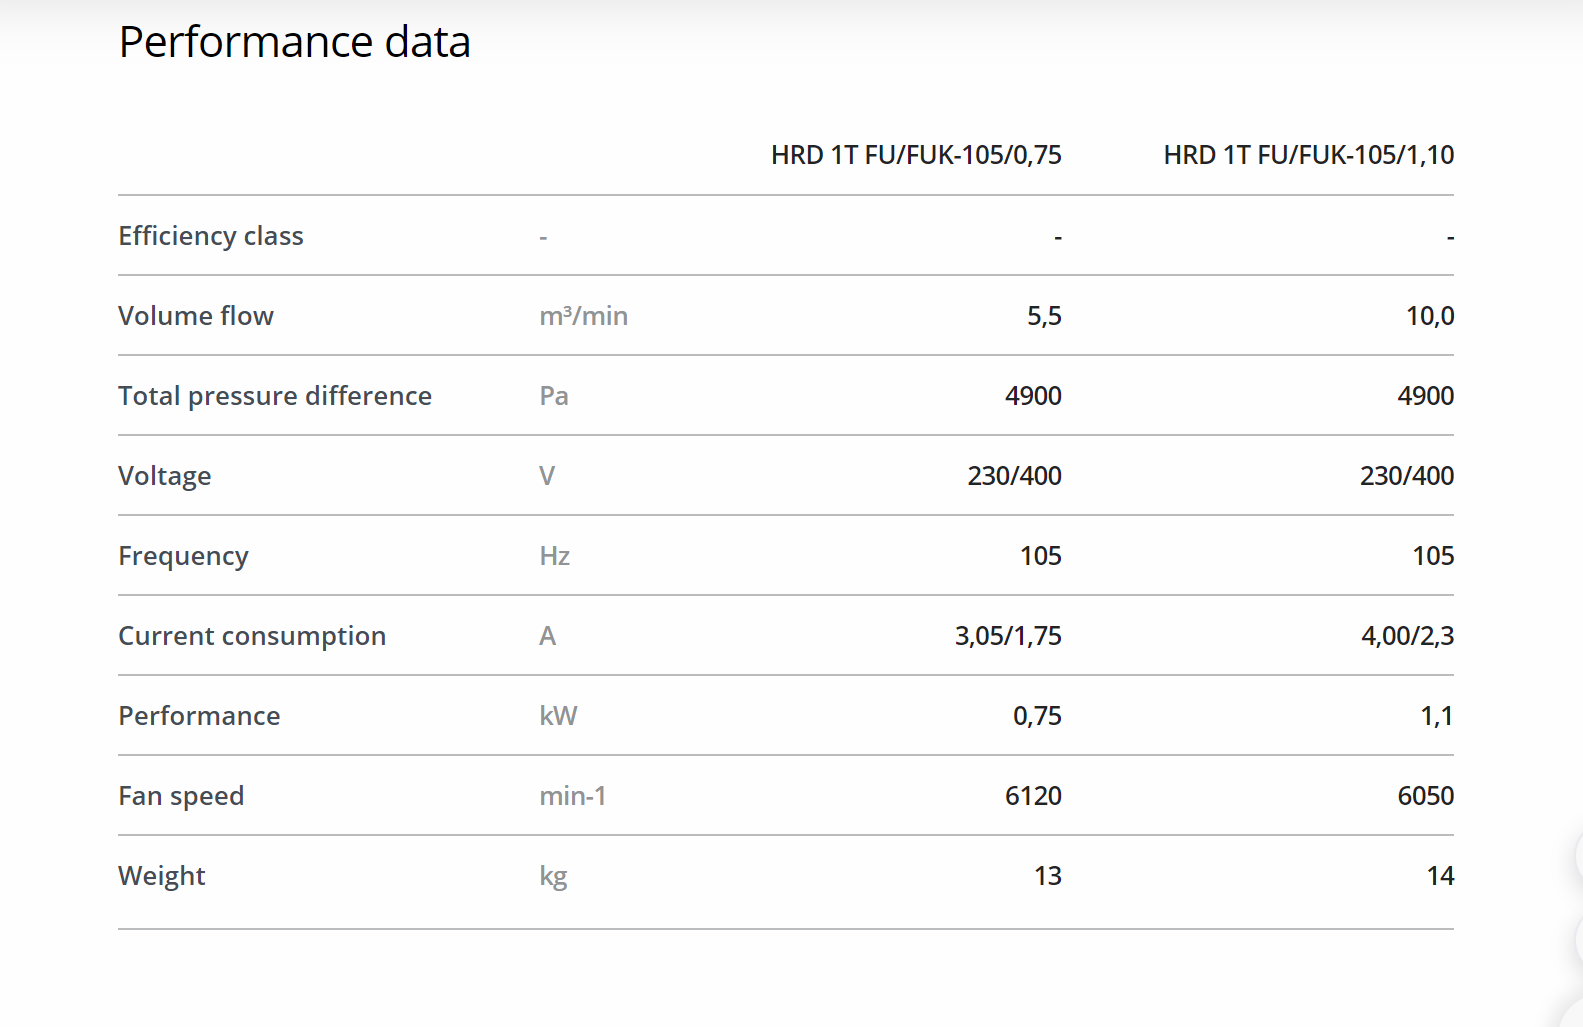Click the Performance row label in table

click(199, 716)
